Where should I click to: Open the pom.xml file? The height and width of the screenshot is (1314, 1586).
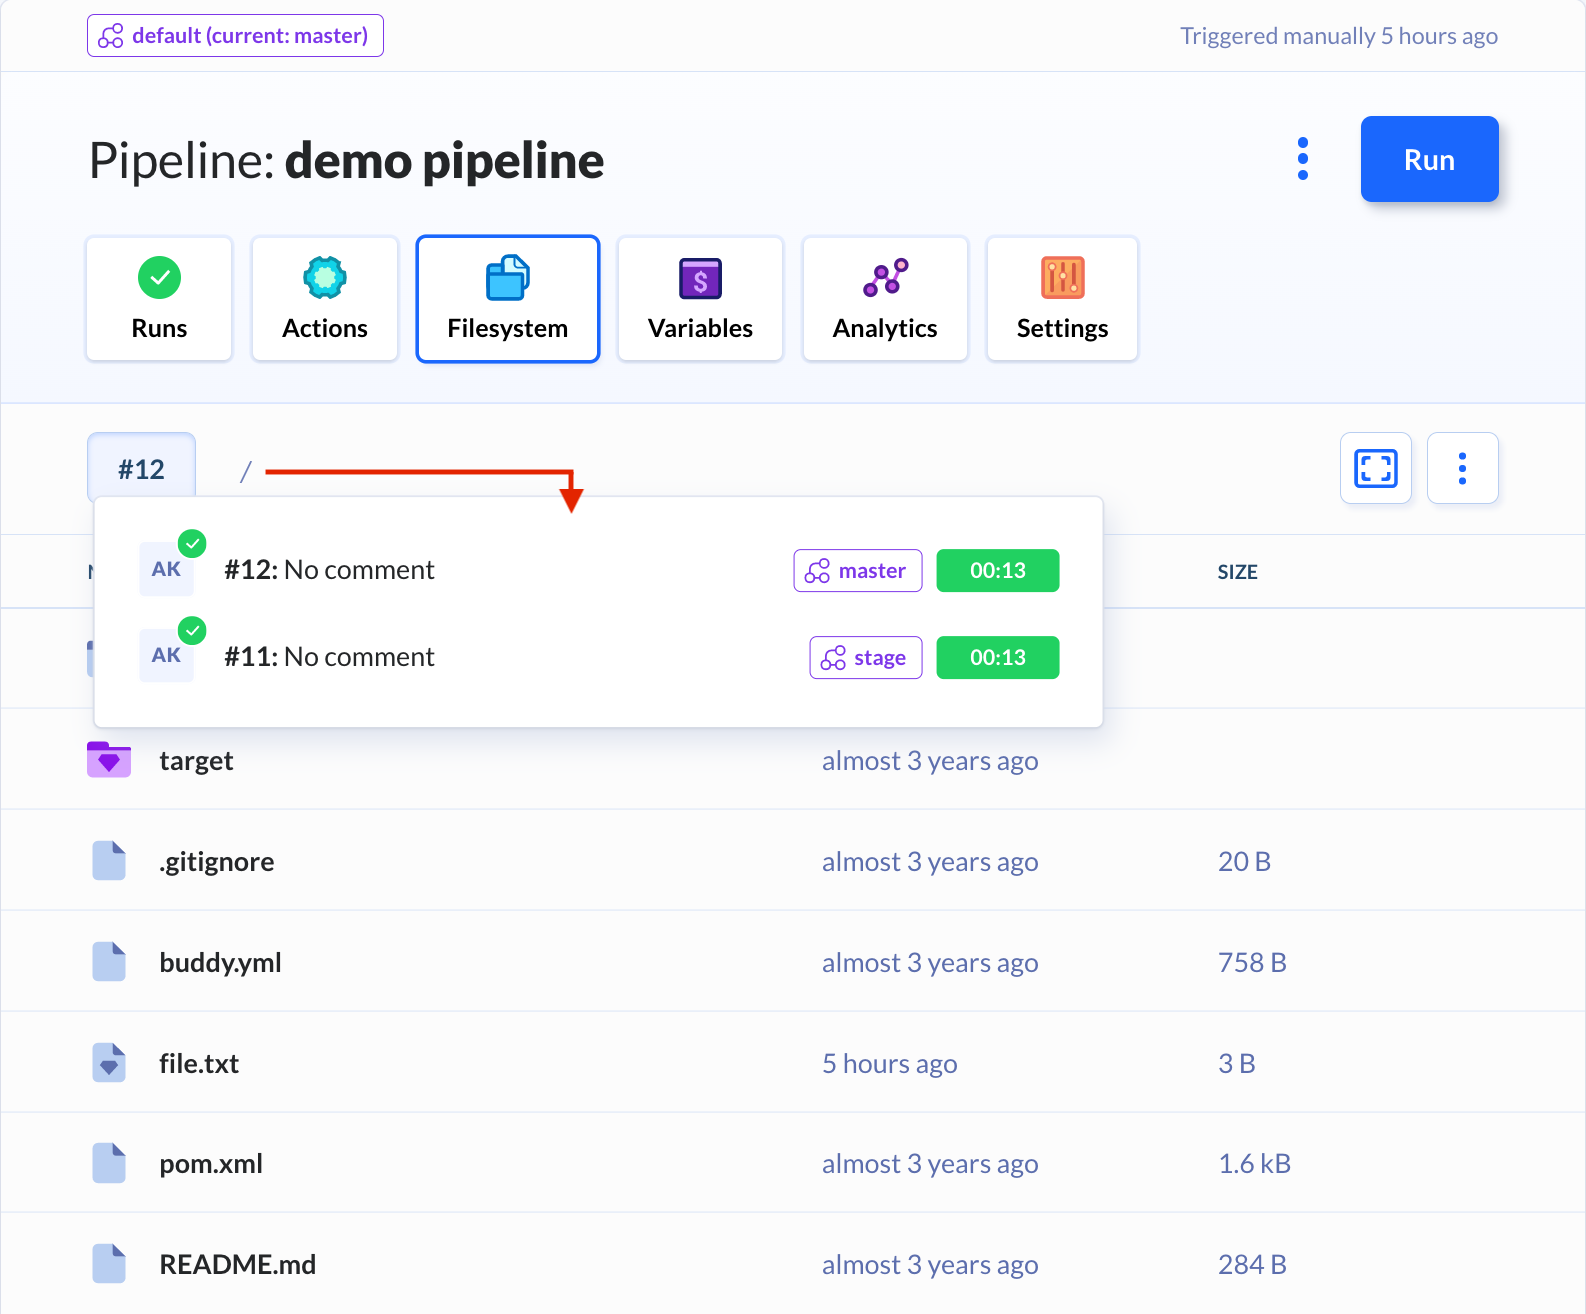coord(211,1164)
